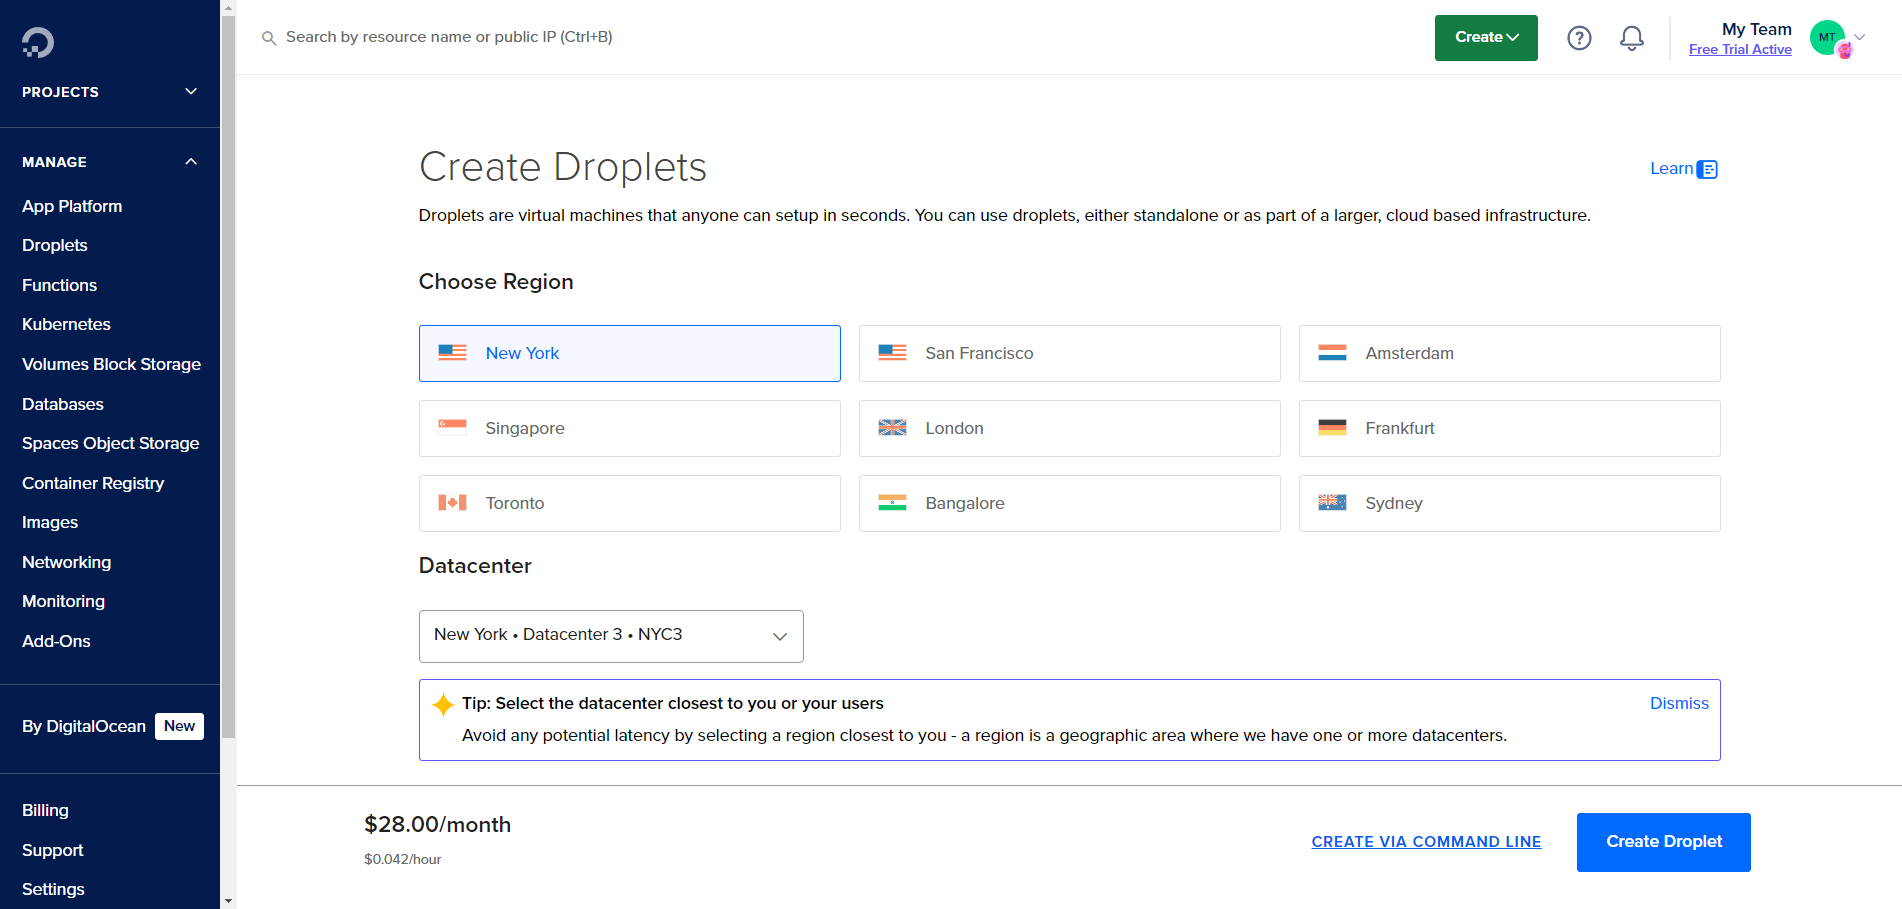Click the Australian flag beside Sydney
This screenshot has height=909, width=1902.
pos(1332,503)
